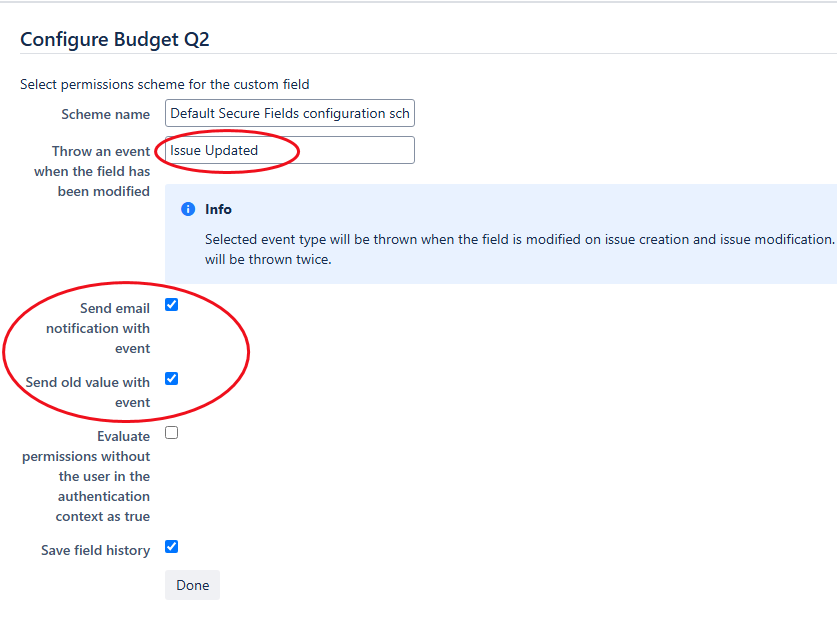Disable Send email notification with event checkbox
This screenshot has width=837, height=623.
[x=171, y=305]
